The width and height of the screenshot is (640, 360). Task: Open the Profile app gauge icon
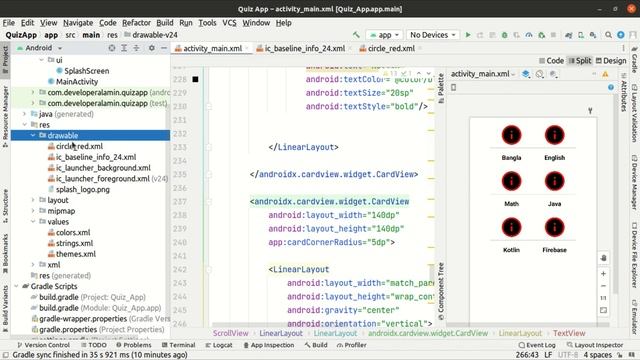529,35
